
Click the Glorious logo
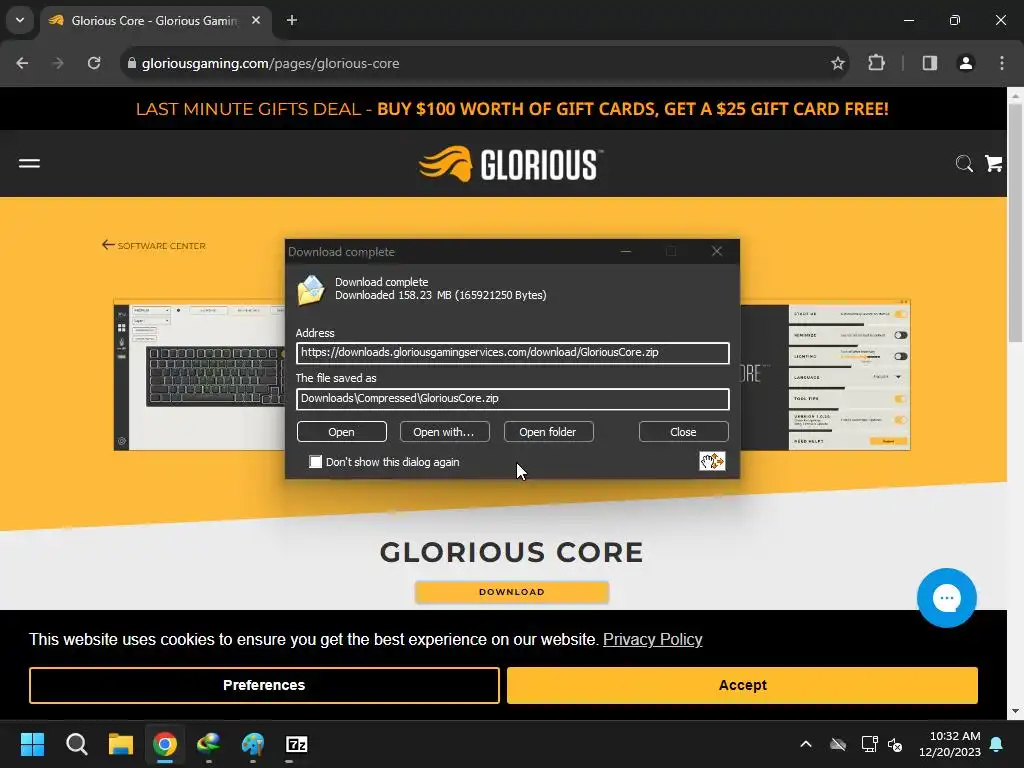coord(511,164)
